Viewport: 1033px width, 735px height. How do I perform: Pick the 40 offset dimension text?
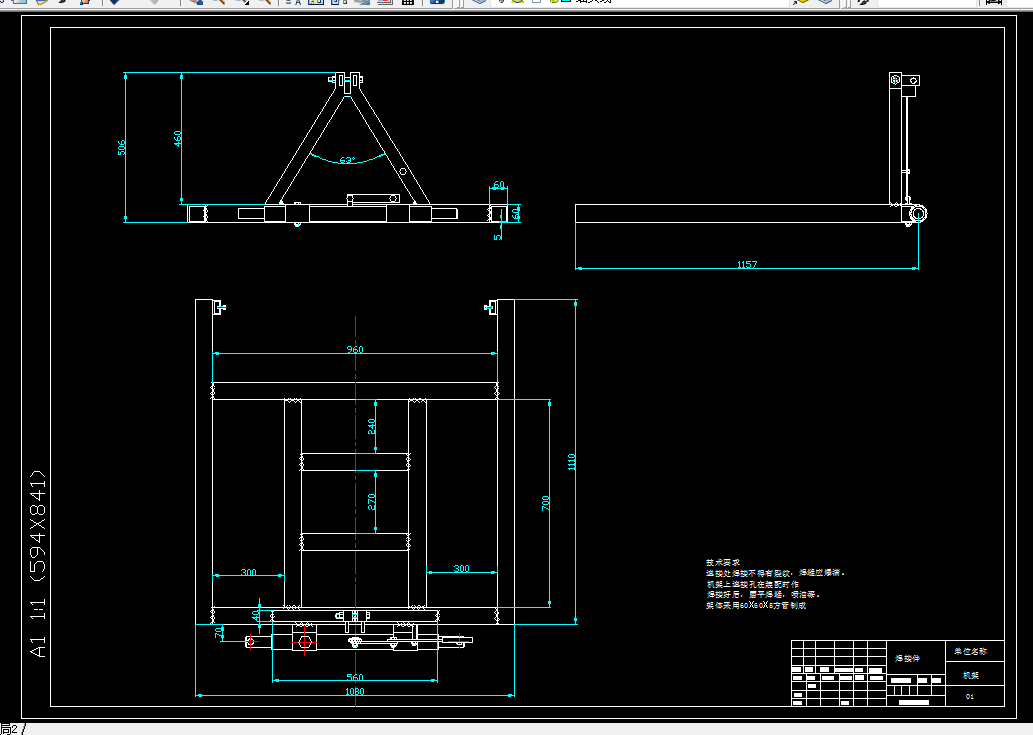(256, 615)
